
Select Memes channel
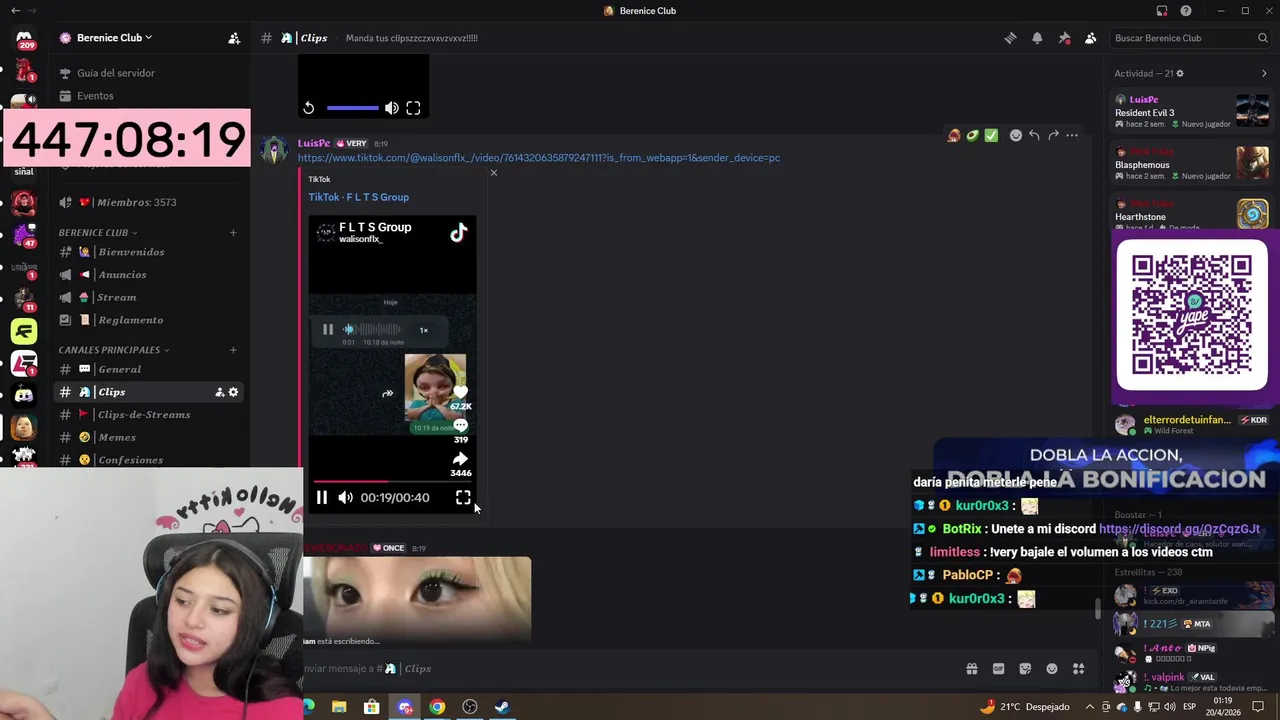(x=148, y=437)
